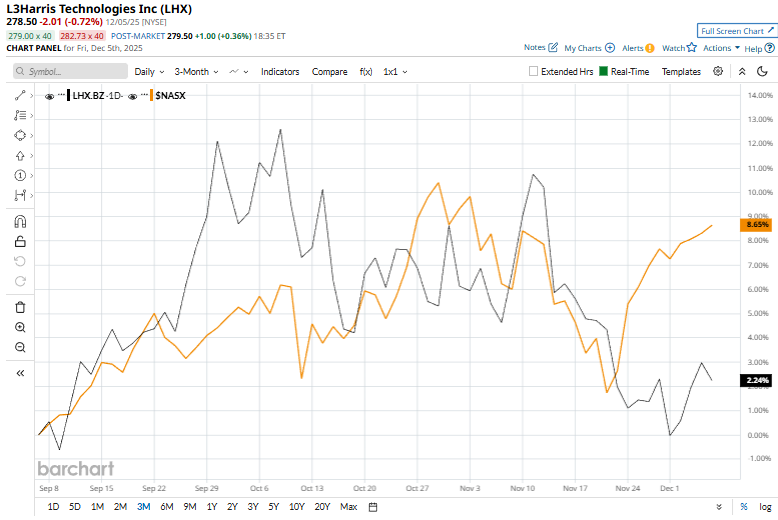Click the LHX.BZ black color swatch
Image resolution: width=778 pixels, height=520 pixels.
click(x=68, y=95)
